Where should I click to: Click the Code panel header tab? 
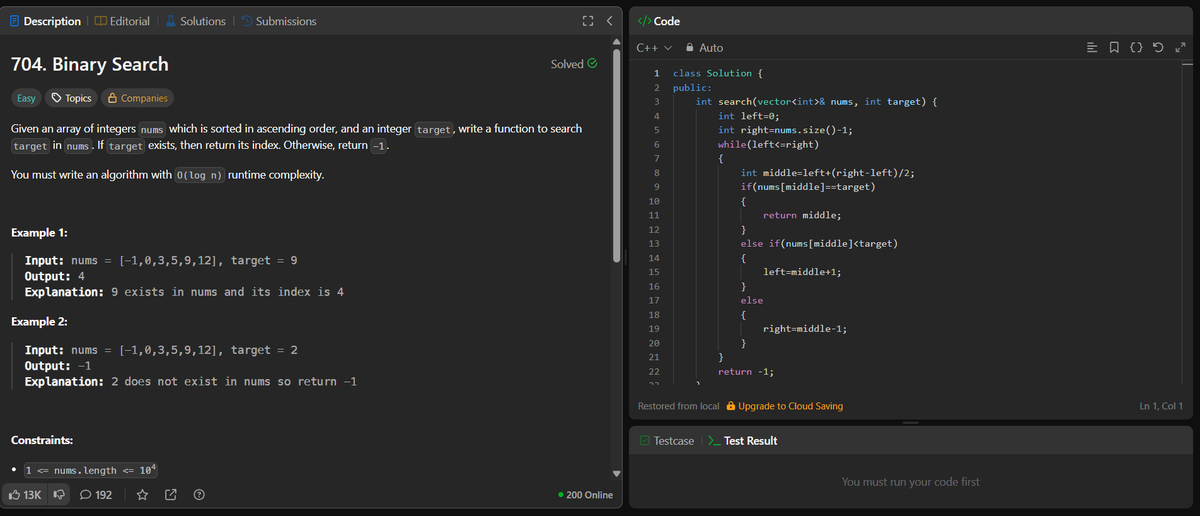[x=659, y=21]
